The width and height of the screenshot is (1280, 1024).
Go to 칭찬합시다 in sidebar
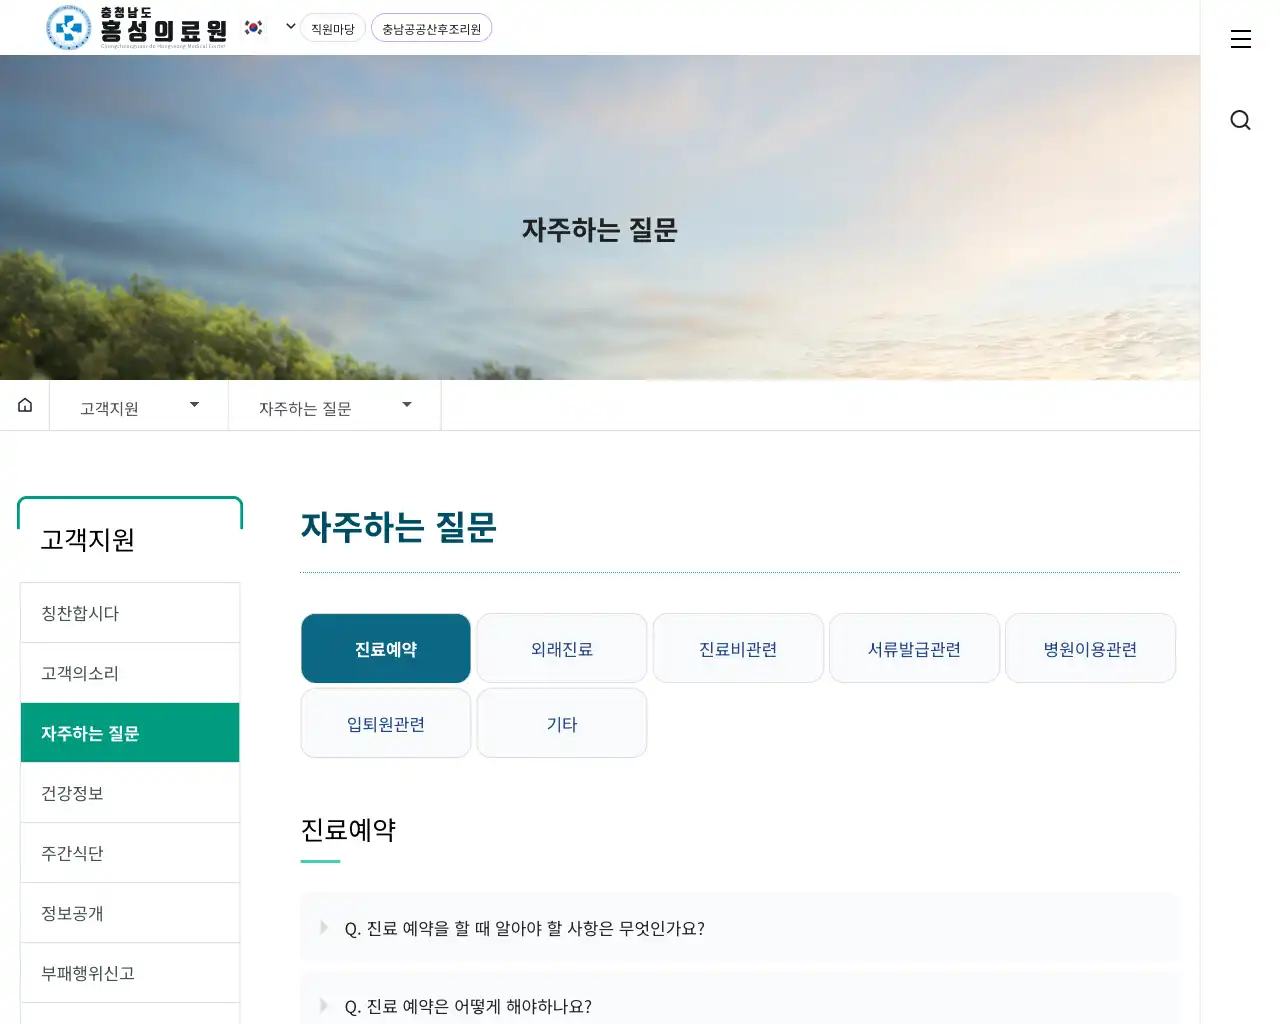pyautogui.click(x=130, y=613)
